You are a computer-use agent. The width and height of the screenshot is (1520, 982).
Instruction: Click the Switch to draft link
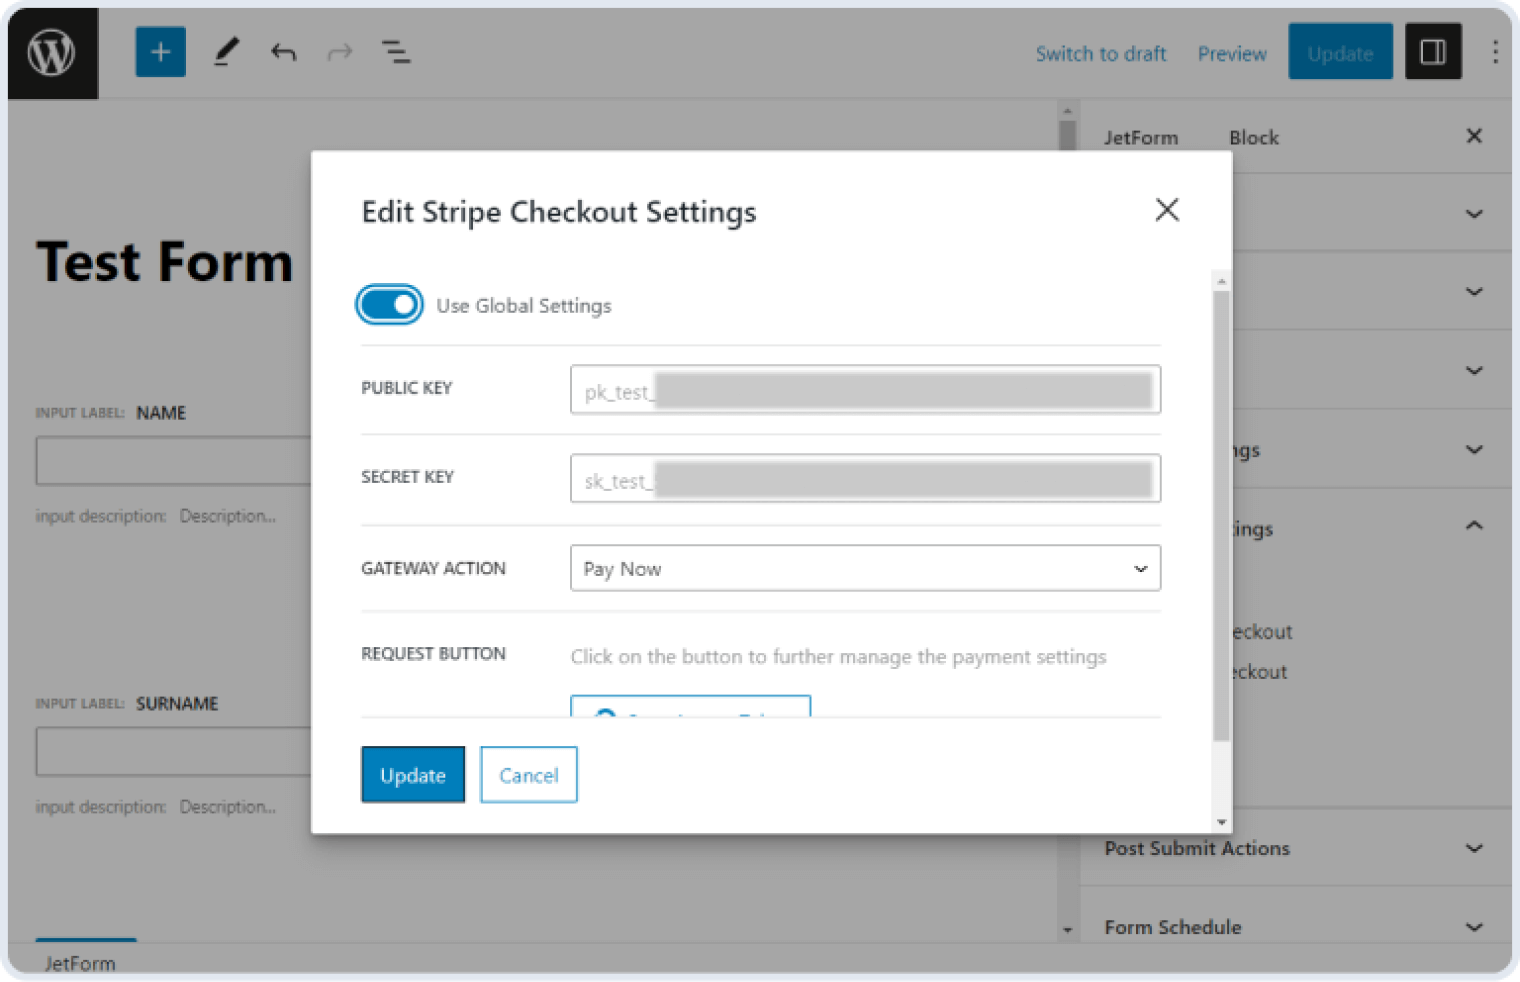coord(1100,53)
